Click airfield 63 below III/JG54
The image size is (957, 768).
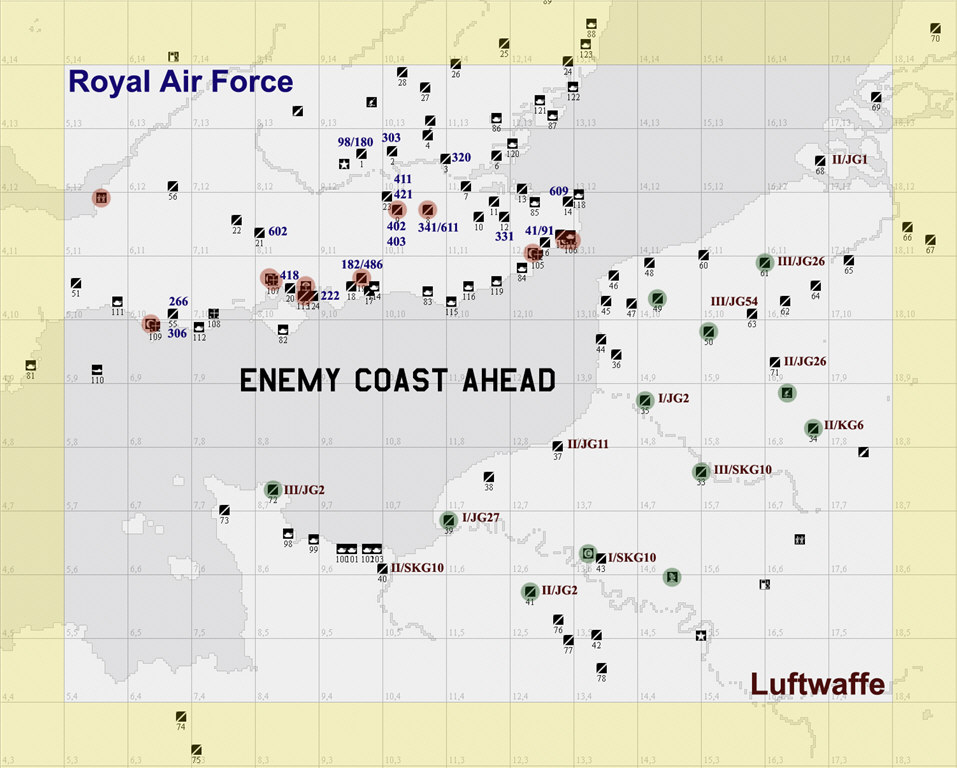pyautogui.click(x=752, y=314)
